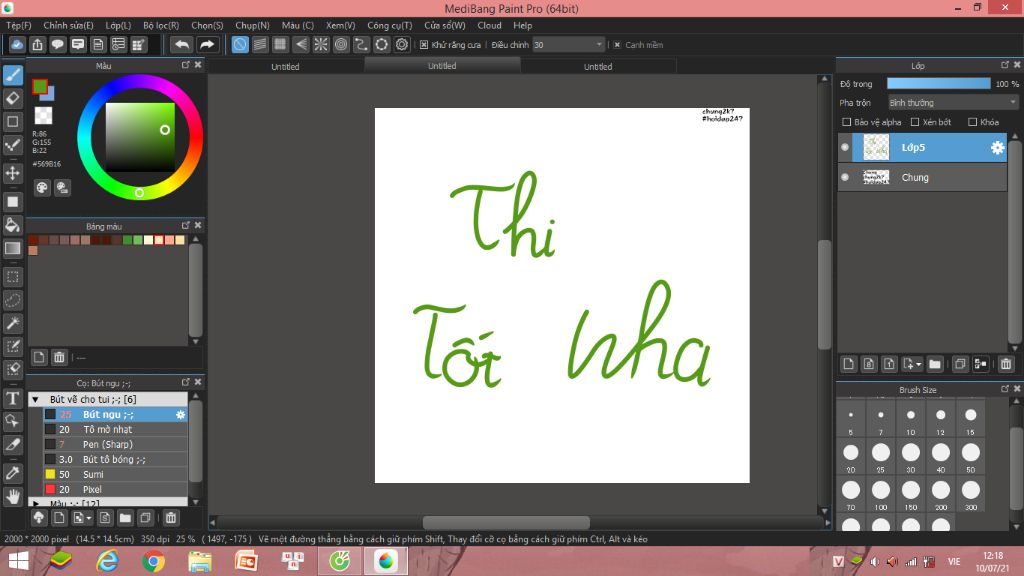Screen dimensions: 1024x576
Task: Select the rectangular Select tool
Action: 12,277
